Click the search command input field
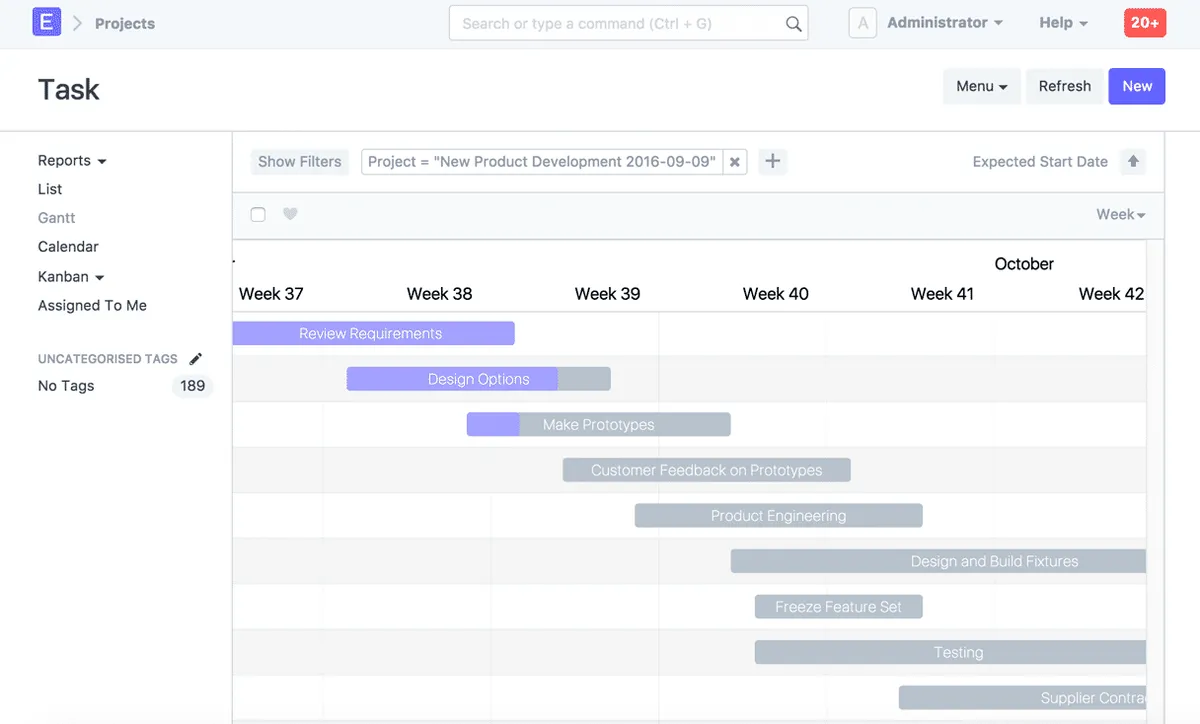Screen dimensions: 1200x724 coord(620,24)
